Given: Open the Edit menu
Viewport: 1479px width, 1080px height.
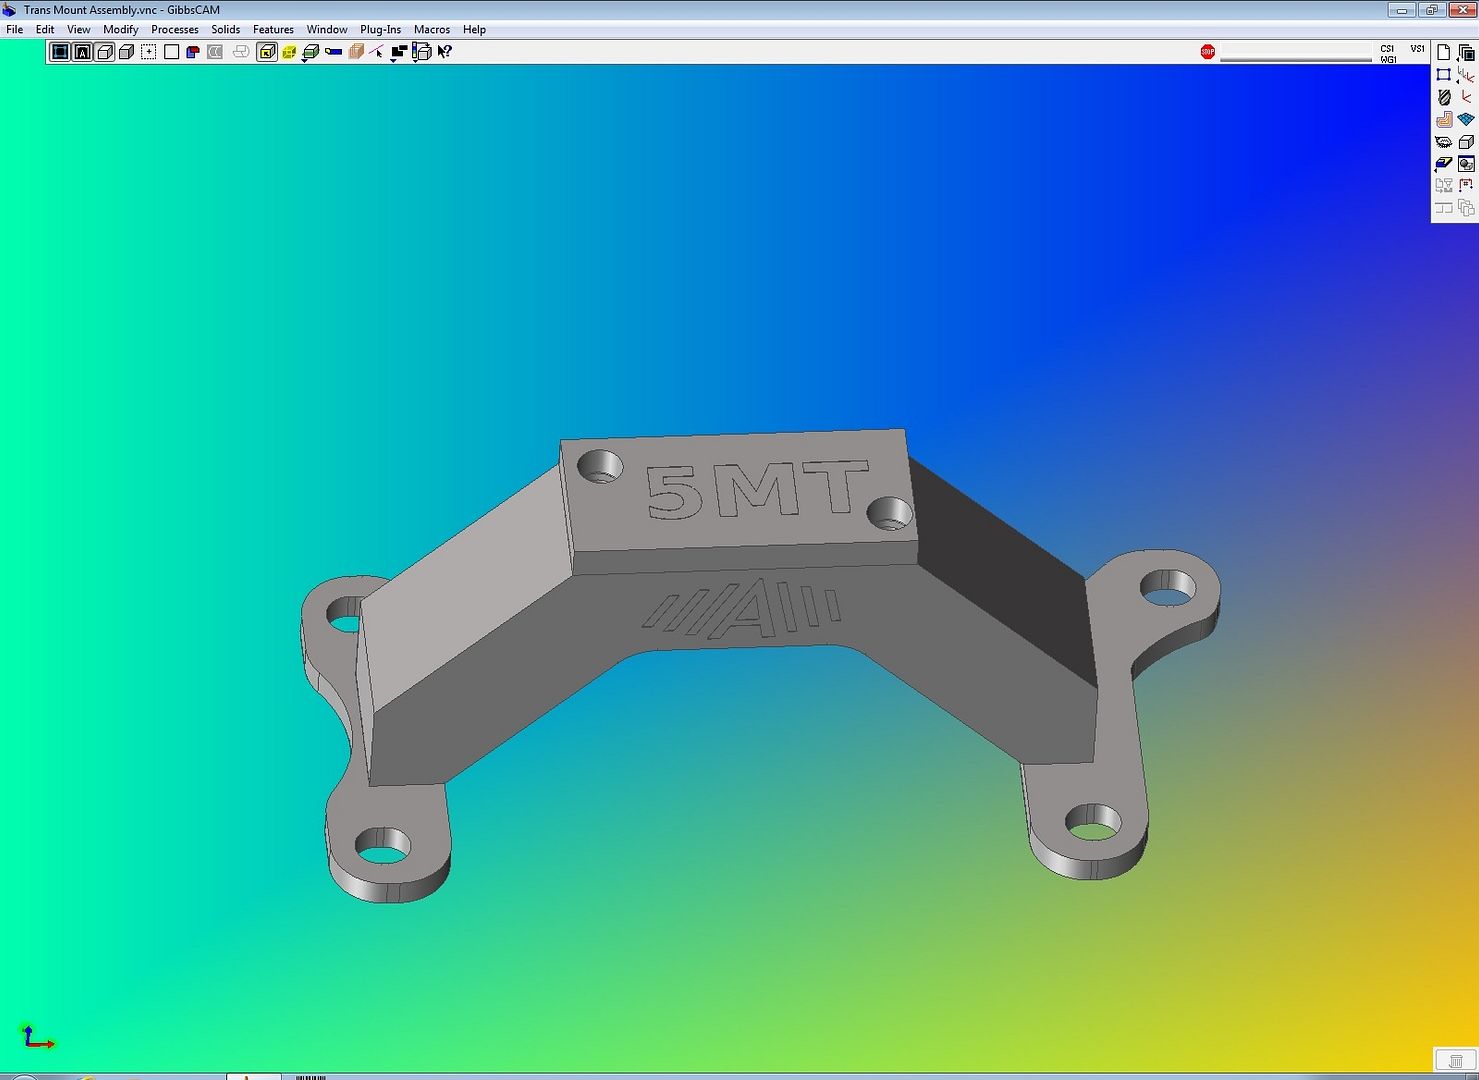Looking at the screenshot, I should 45,30.
